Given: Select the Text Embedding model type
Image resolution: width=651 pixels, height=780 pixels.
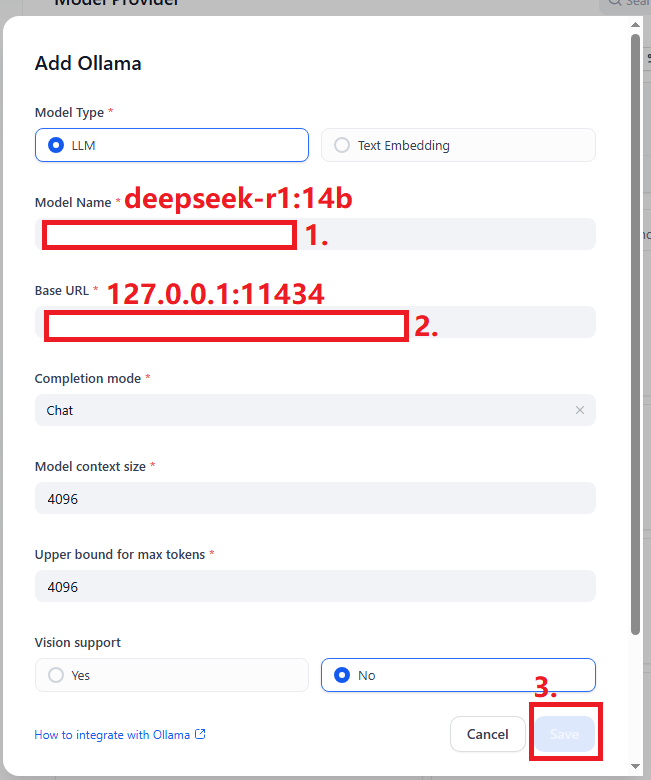Looking at the screenshot, I should 458,145.
